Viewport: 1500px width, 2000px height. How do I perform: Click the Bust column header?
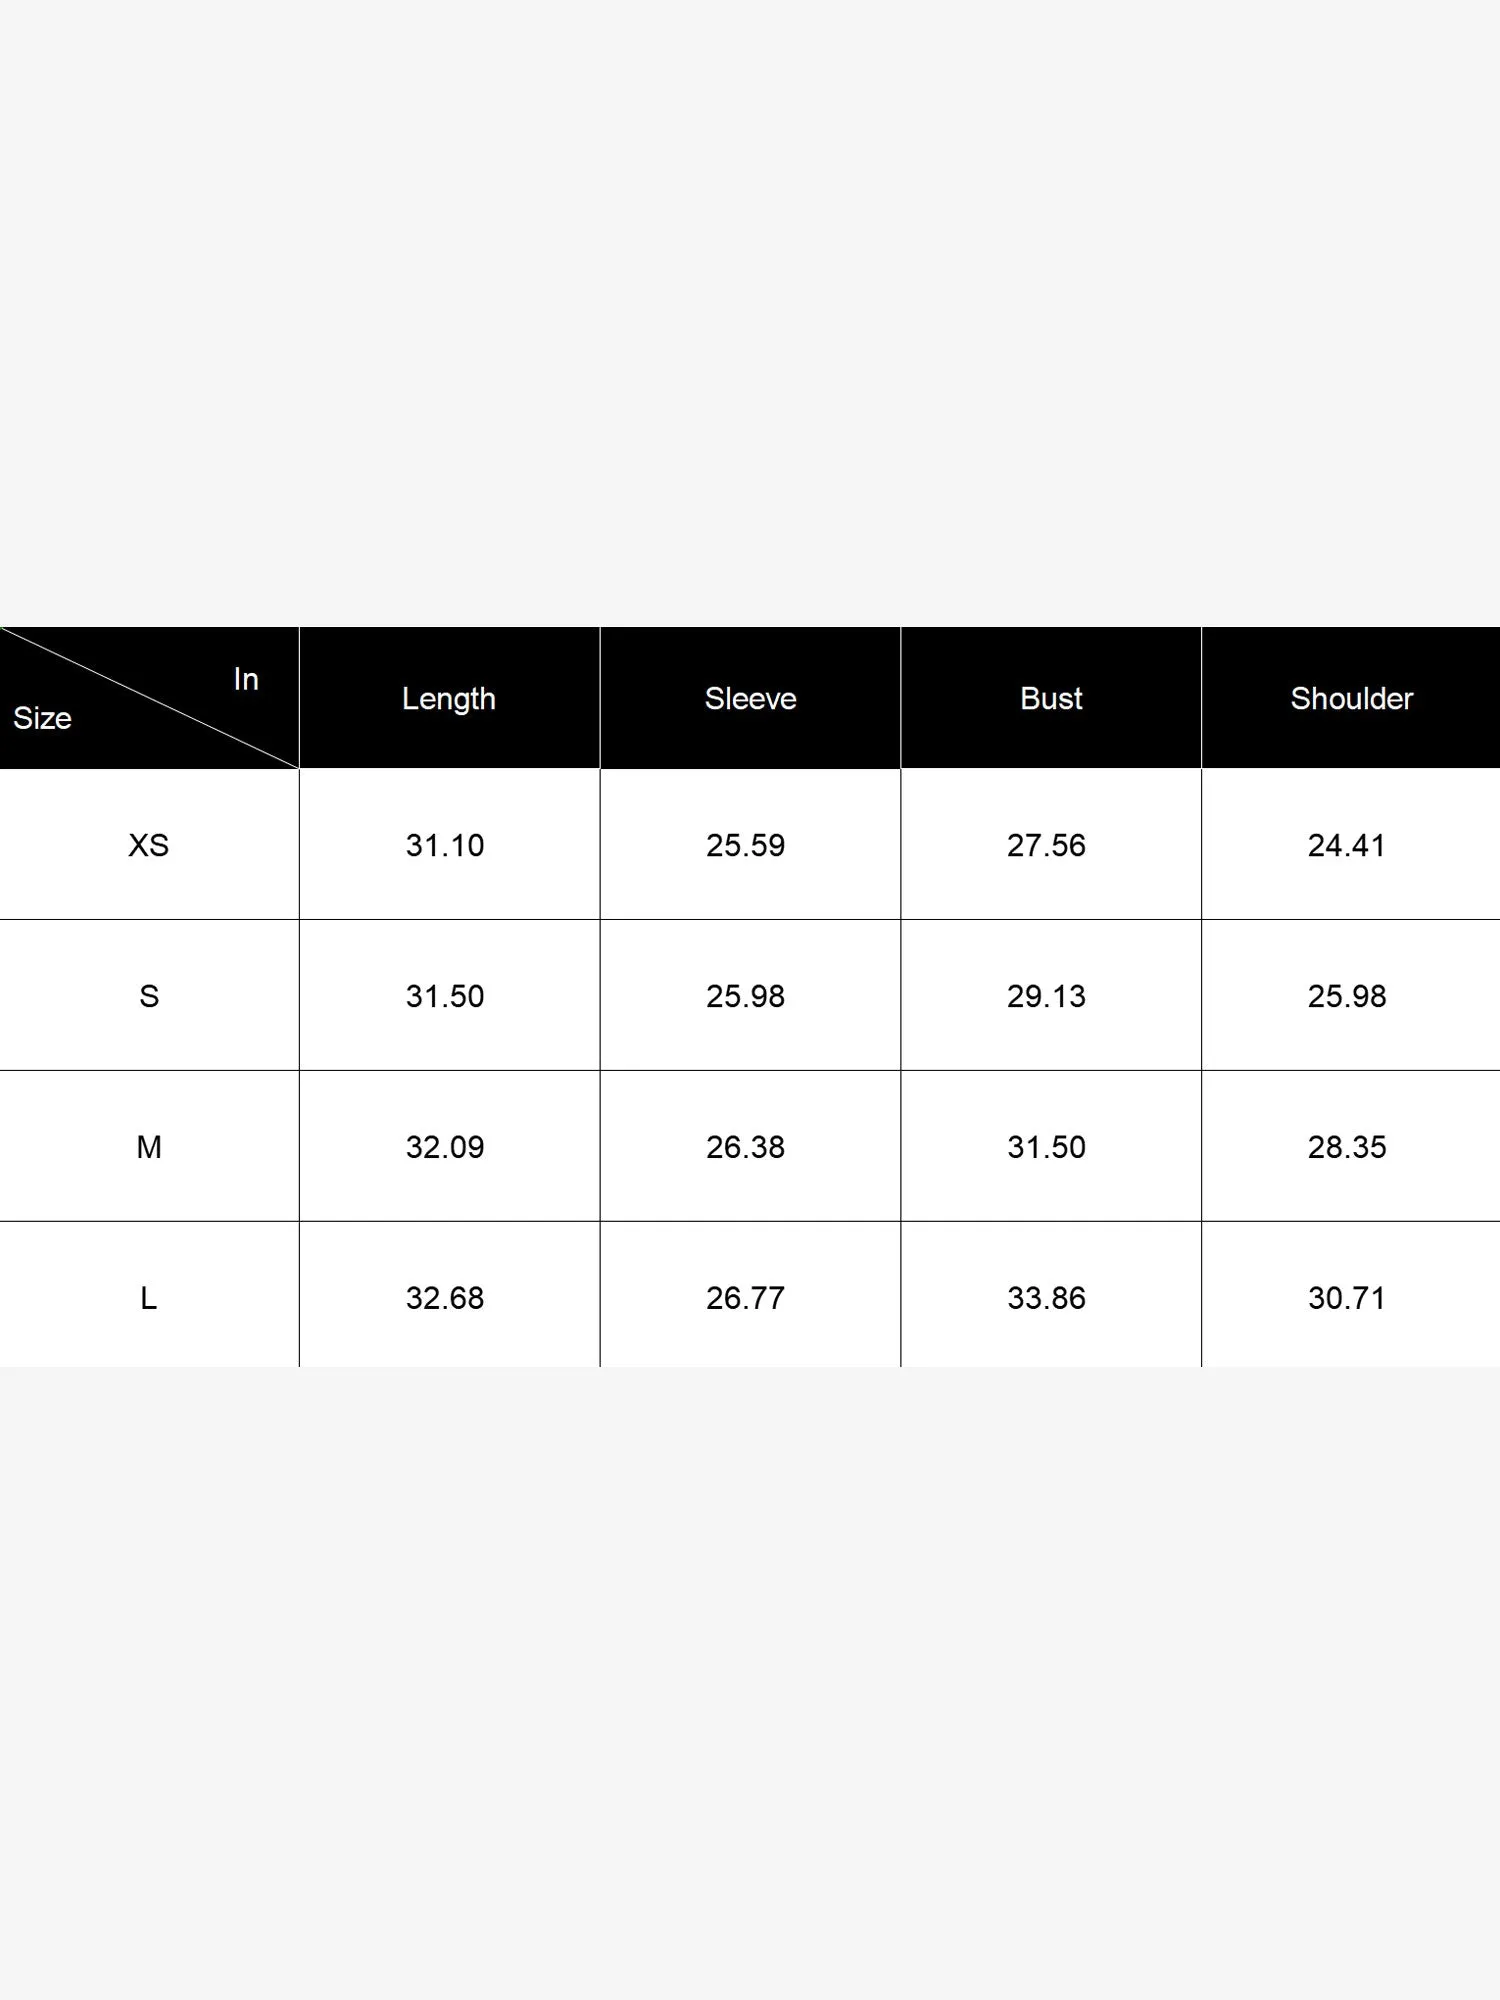[1051, 698]
